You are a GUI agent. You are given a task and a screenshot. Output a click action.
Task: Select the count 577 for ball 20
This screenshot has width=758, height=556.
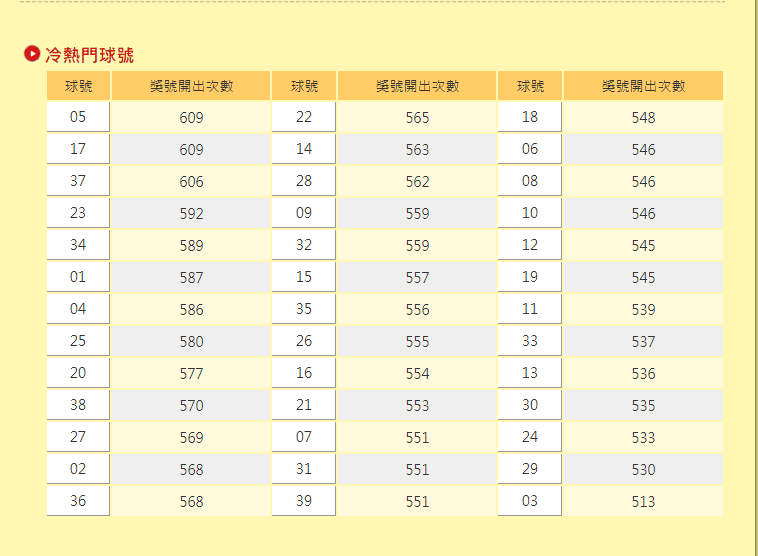[191, 373]
